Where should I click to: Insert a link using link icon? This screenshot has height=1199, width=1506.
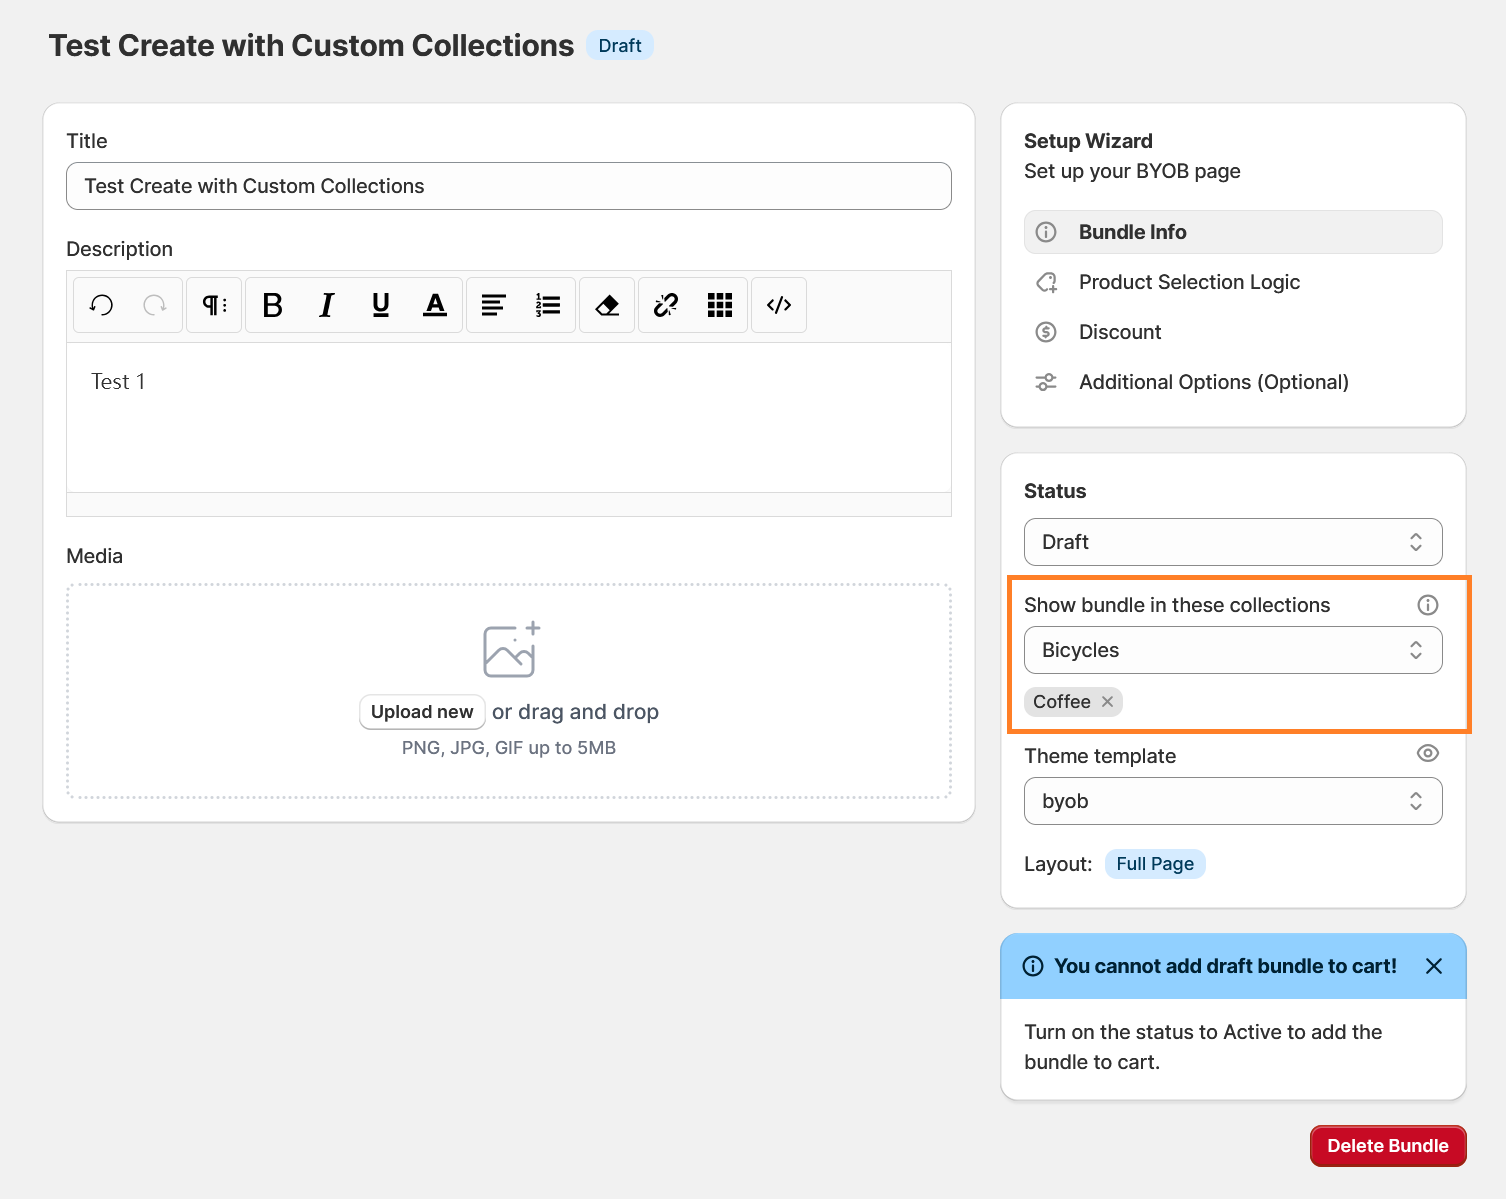click(666, 305)
